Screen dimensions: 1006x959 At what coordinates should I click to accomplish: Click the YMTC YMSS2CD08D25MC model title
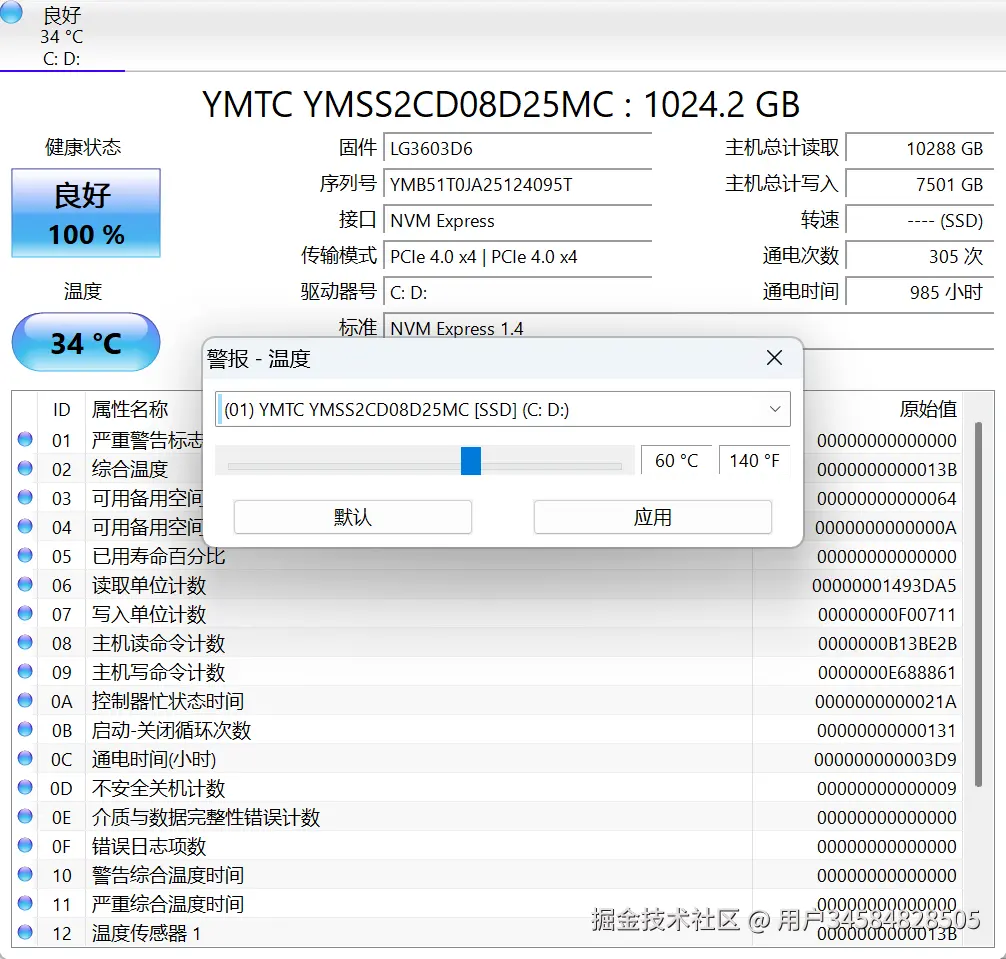click(x=501, y=104)
